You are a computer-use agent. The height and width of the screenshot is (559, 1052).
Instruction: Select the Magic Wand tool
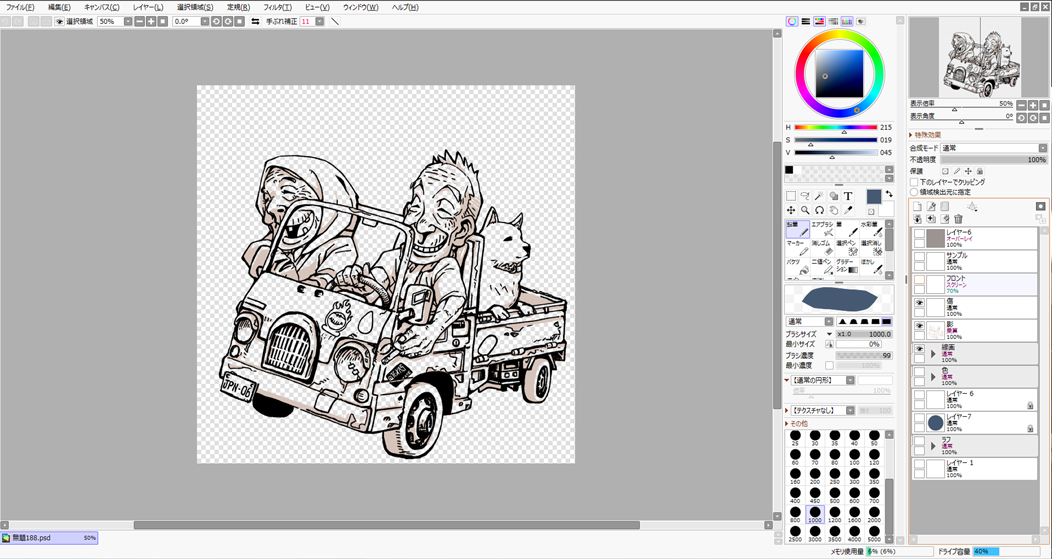pyautogui.click(x=819, y=196)
